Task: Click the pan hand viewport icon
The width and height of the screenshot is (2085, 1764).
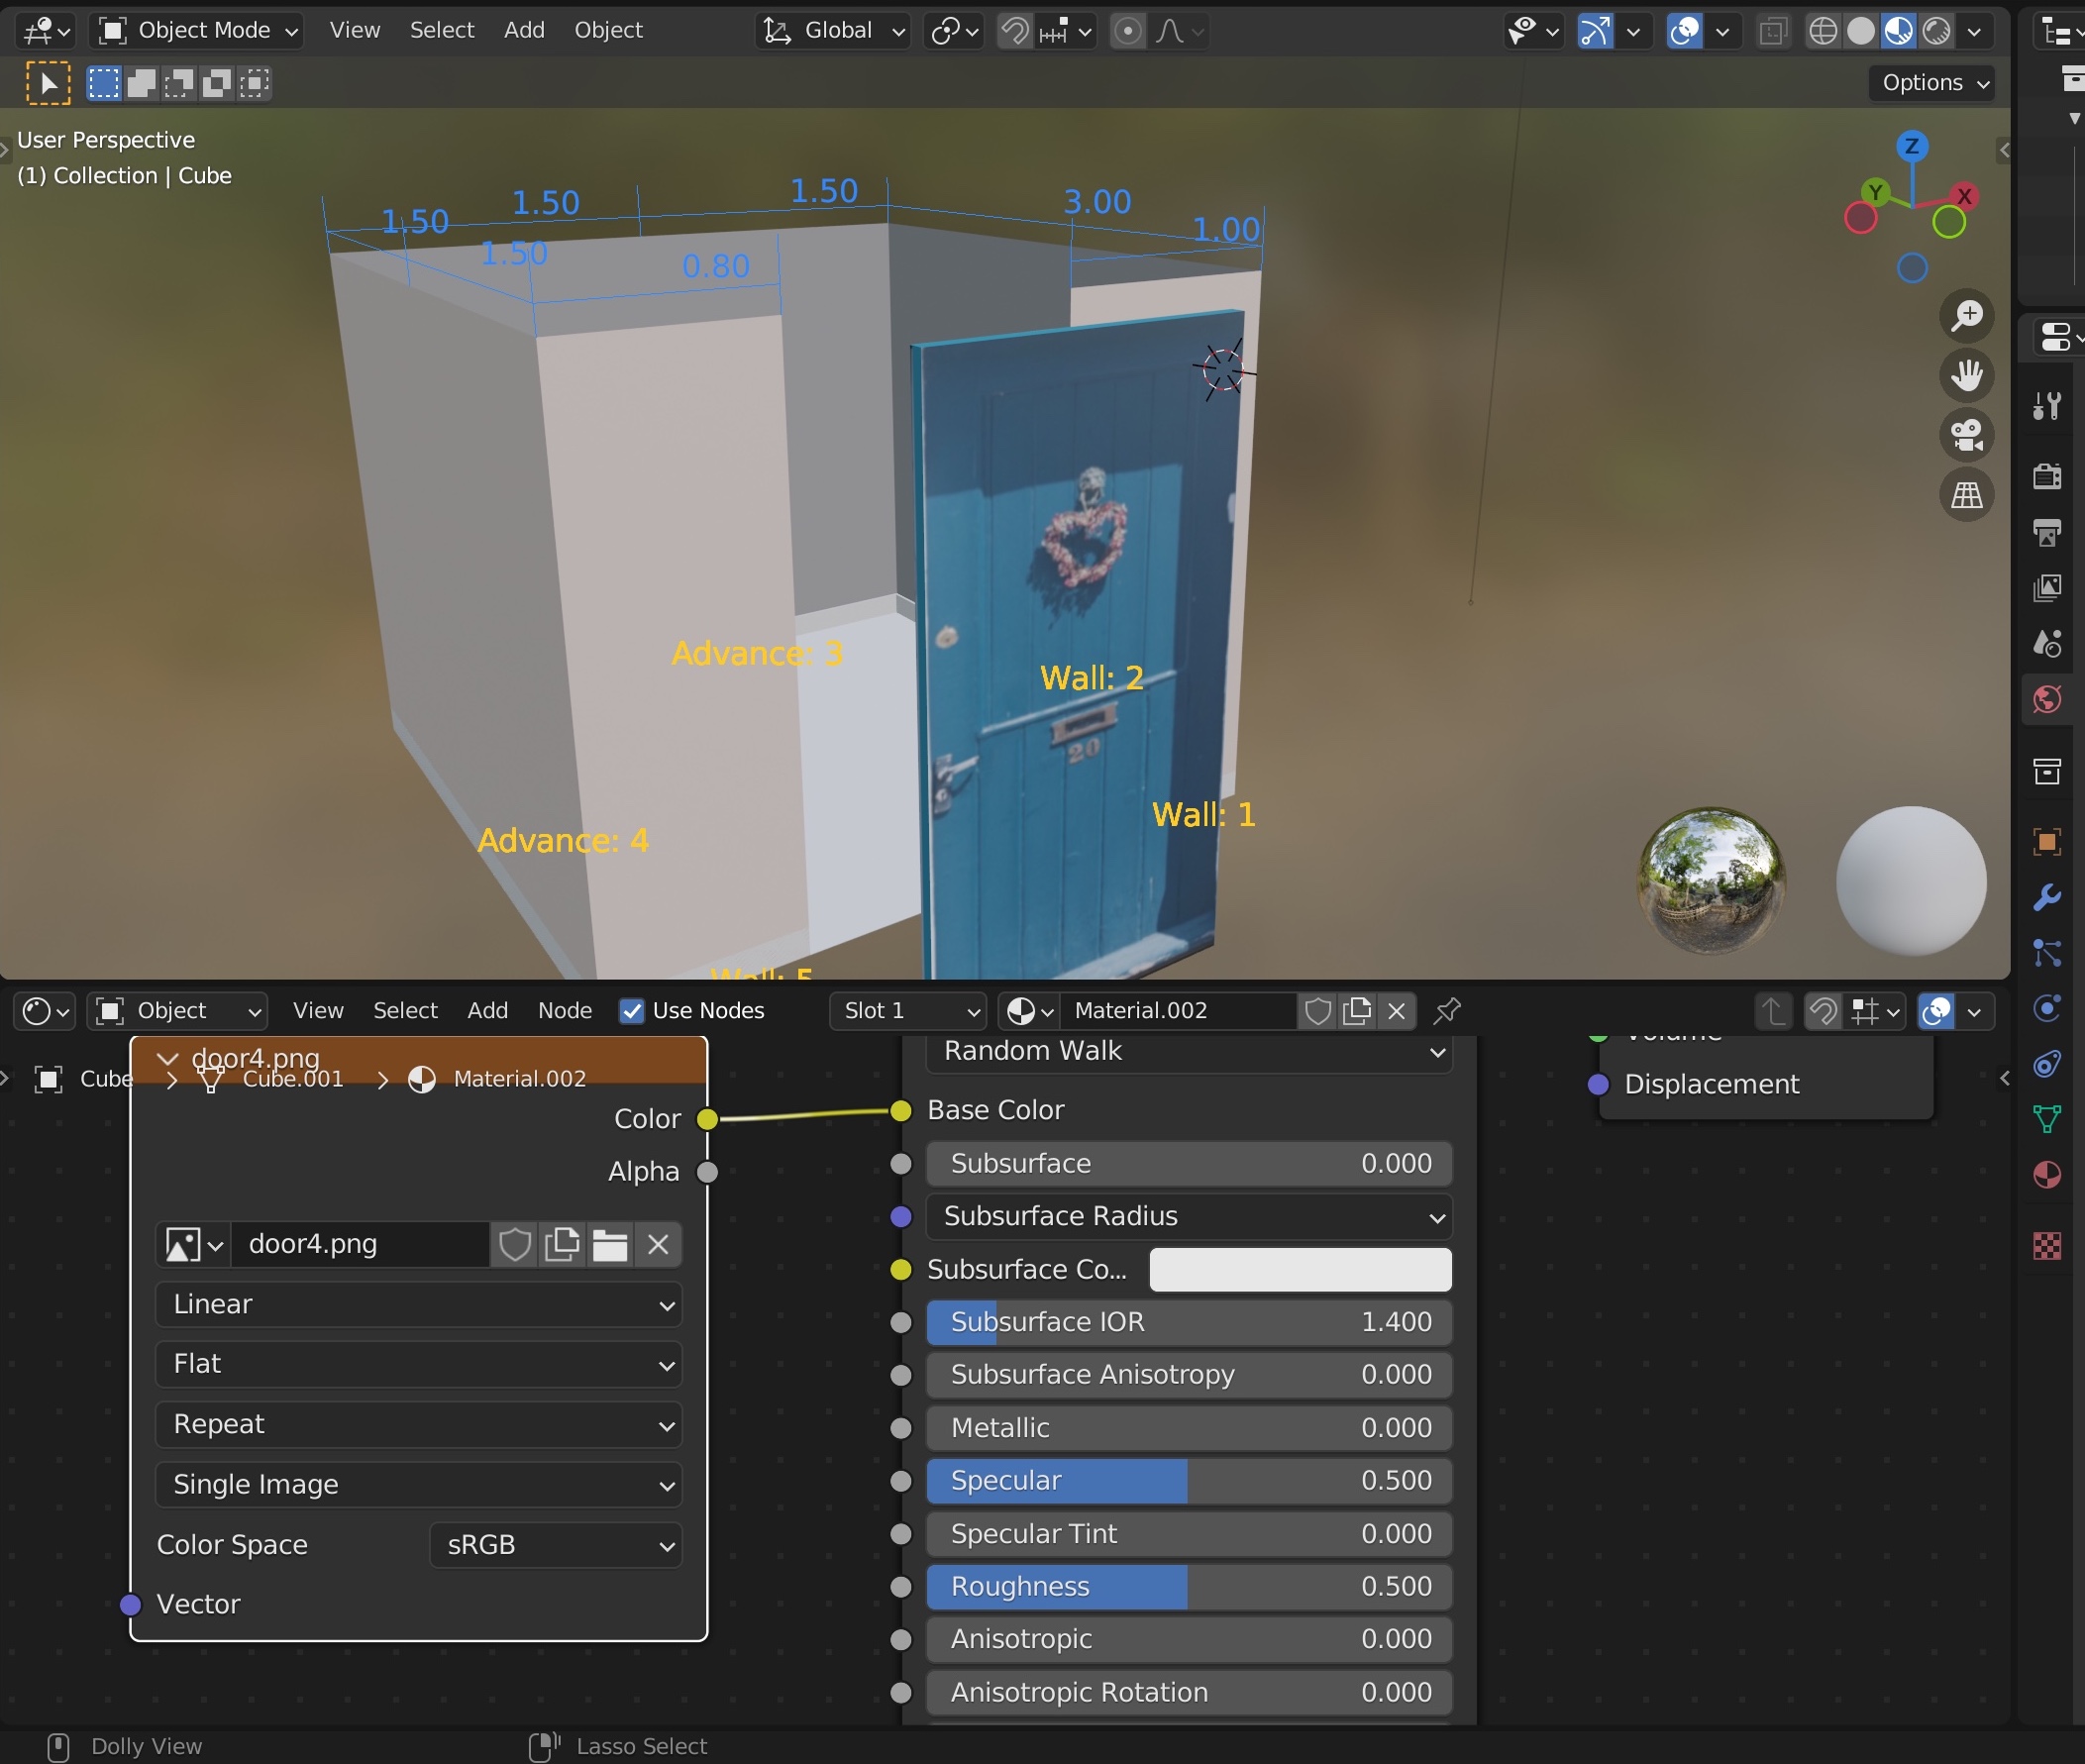Action: [1966, 376]
